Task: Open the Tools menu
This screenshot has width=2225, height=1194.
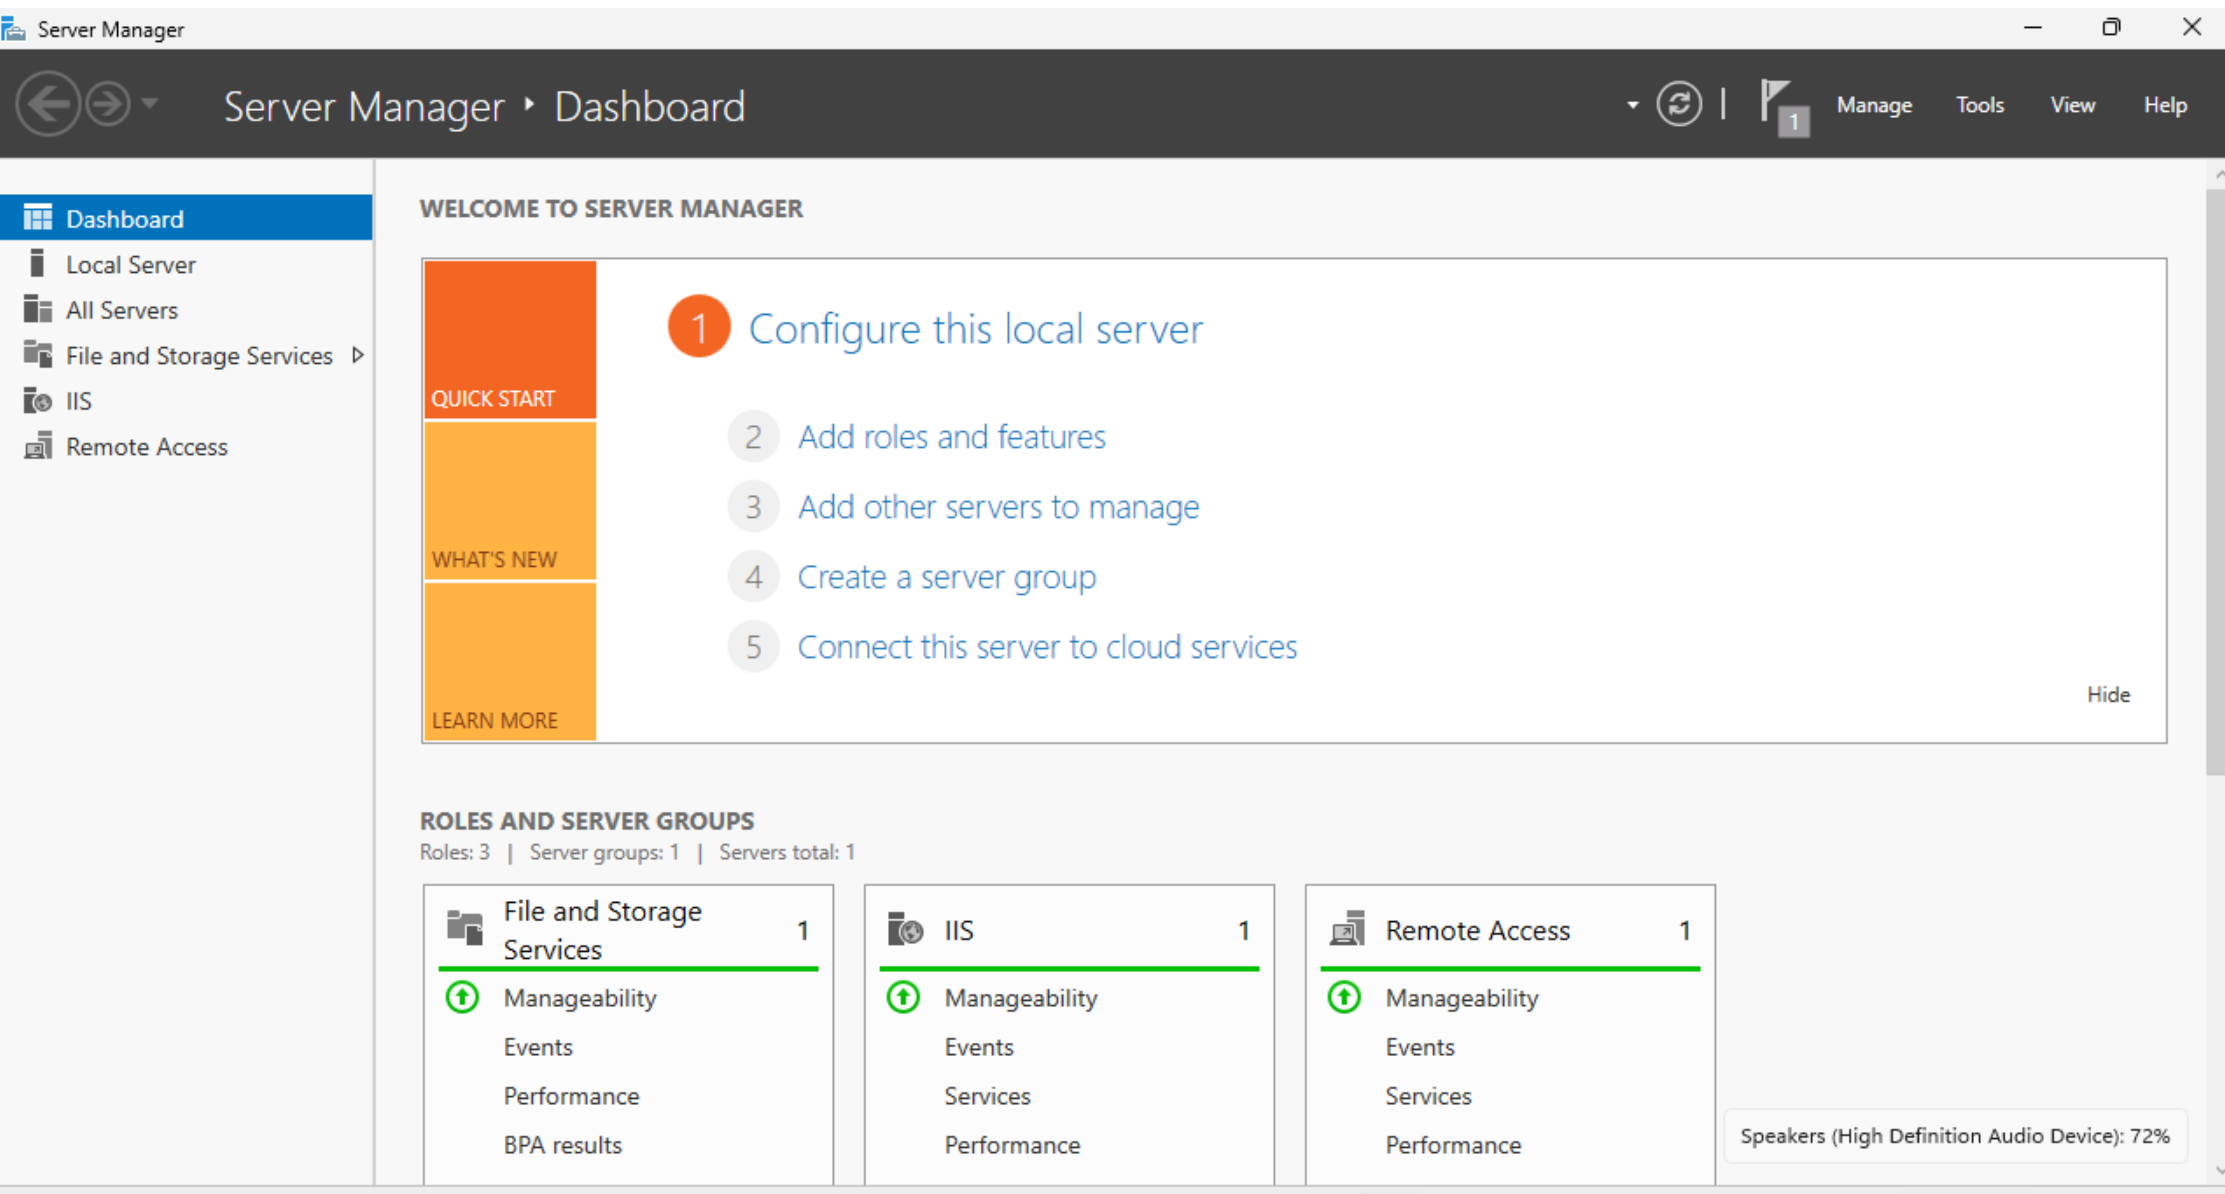Action: coord(1979,105)
